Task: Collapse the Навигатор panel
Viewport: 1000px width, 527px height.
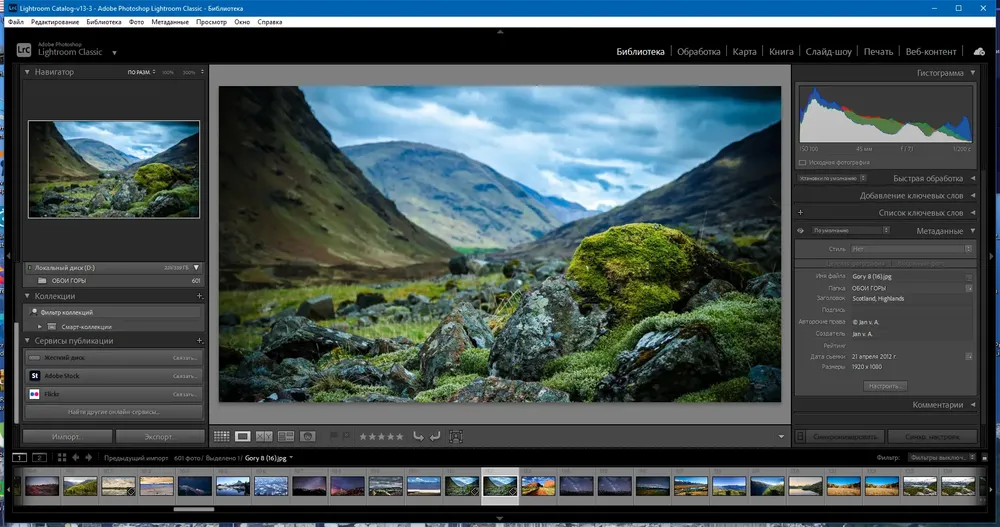Action: point(27,73)
